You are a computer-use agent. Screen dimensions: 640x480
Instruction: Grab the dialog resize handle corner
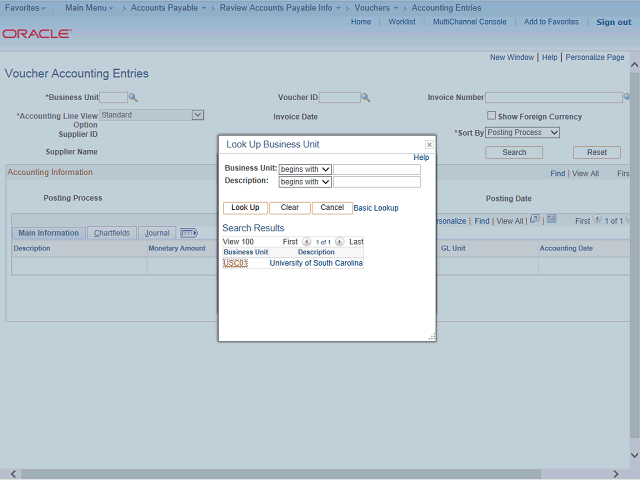click(x=432, y=337)
